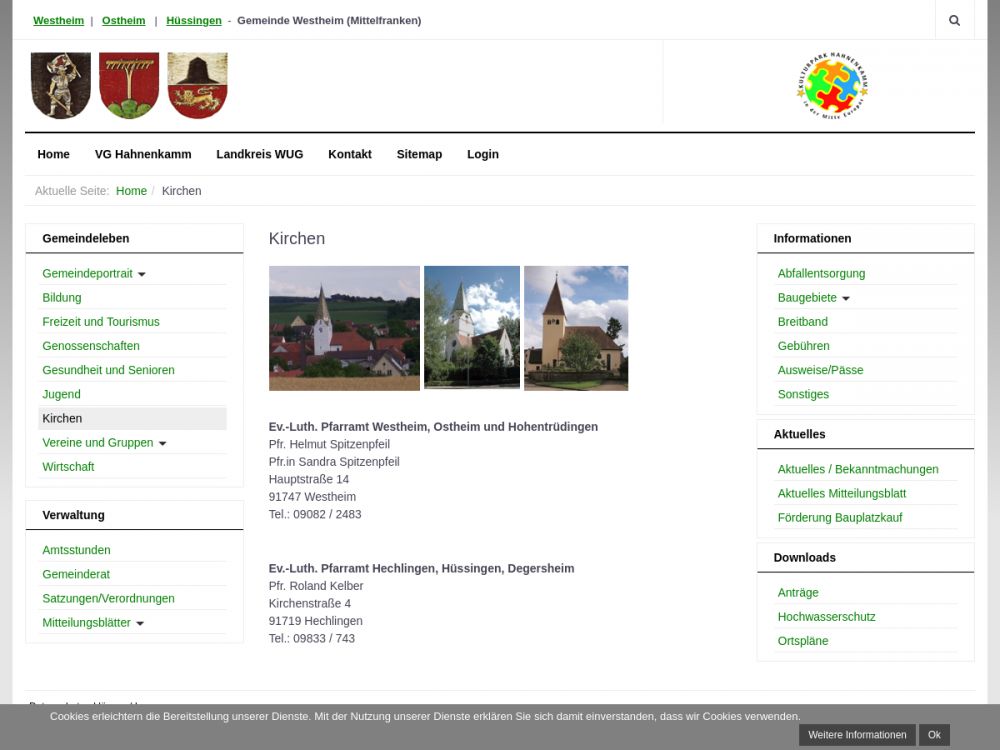The width and height of the screenshot is (1000, 750).
Task: Open Amtsstunden under Verwaltung
Action: (76, 550)
